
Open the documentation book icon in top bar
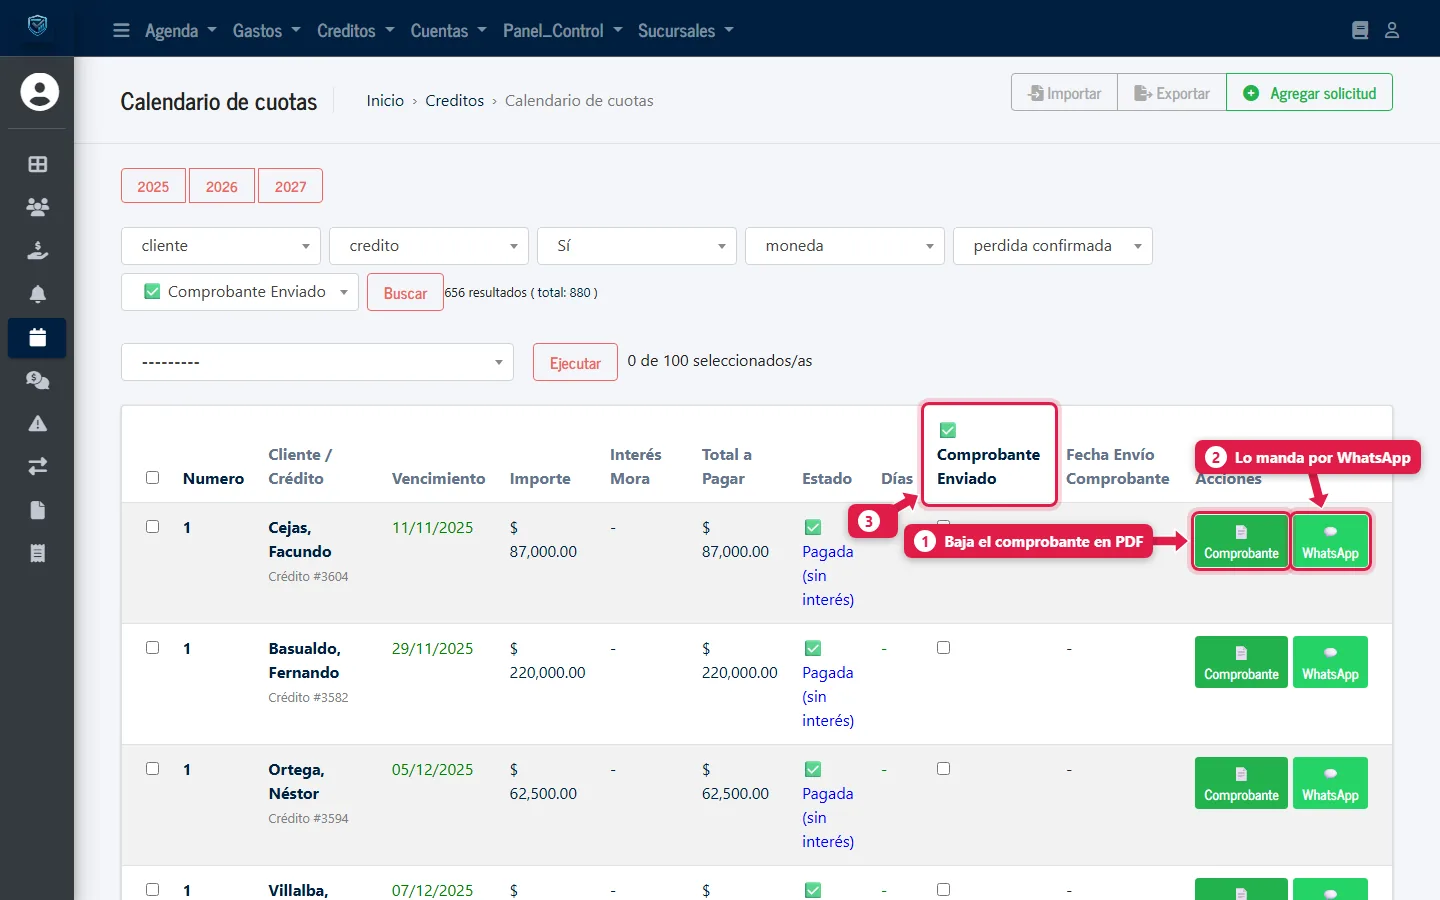[1360, 30]
